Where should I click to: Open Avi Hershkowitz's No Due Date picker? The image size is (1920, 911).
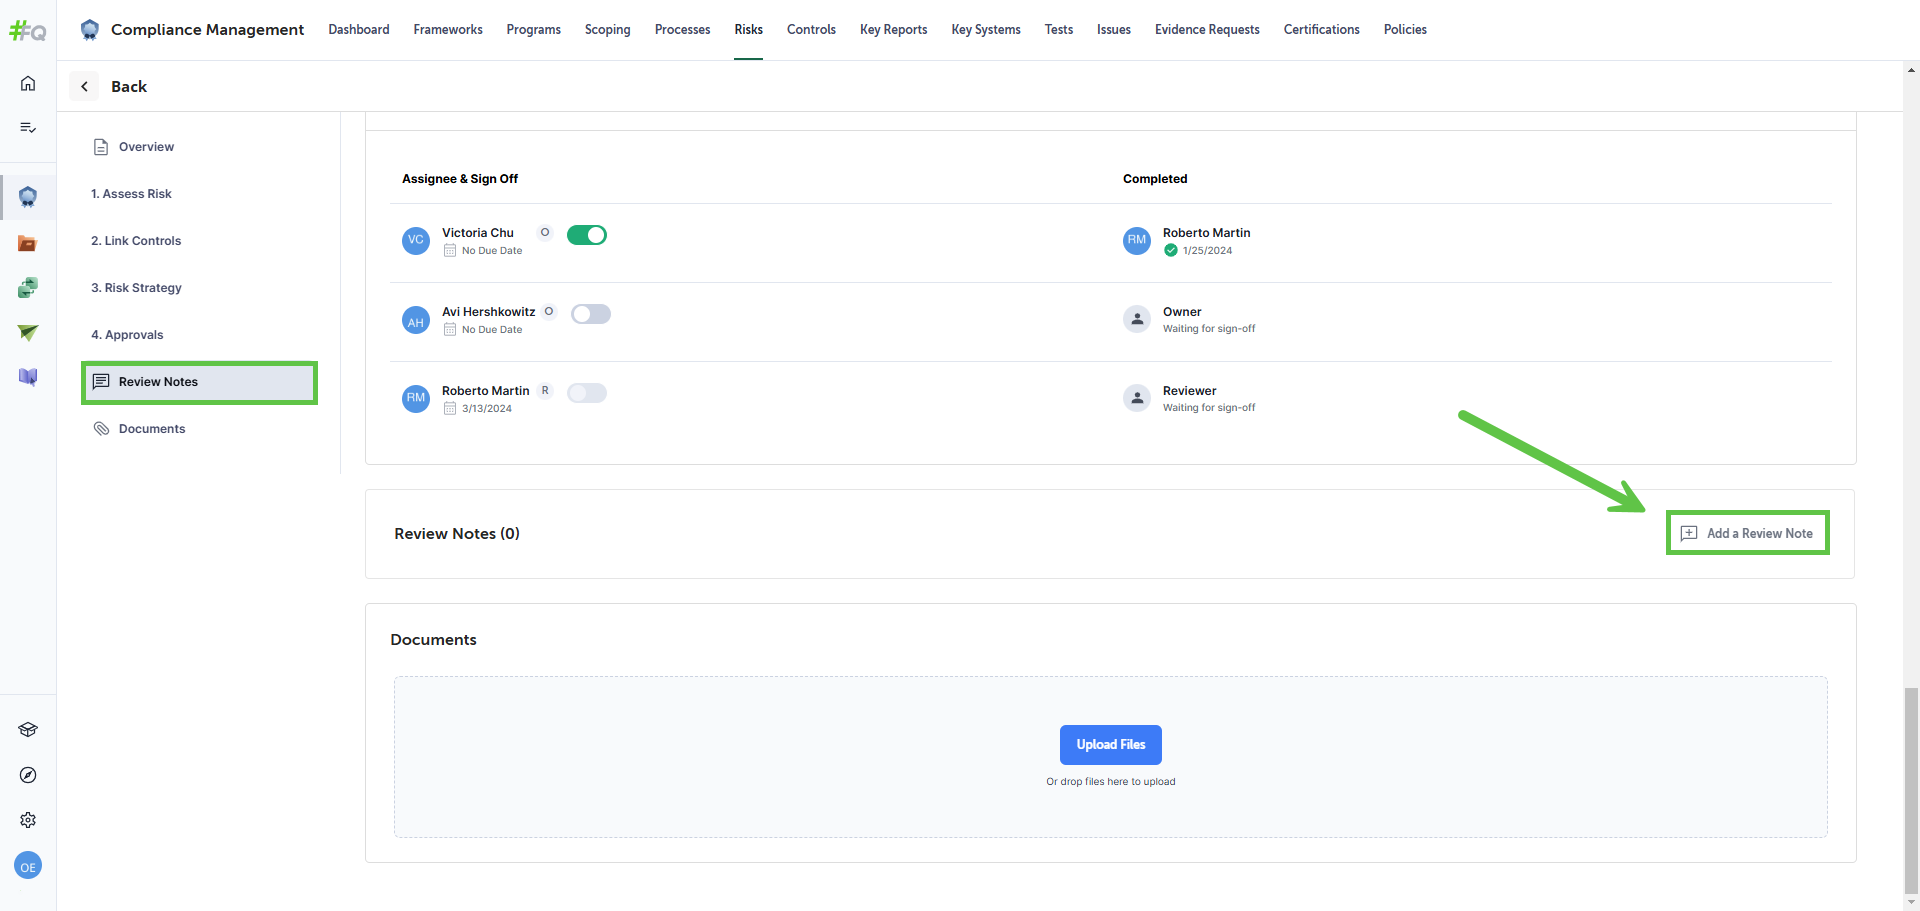[x=491, y=330]
